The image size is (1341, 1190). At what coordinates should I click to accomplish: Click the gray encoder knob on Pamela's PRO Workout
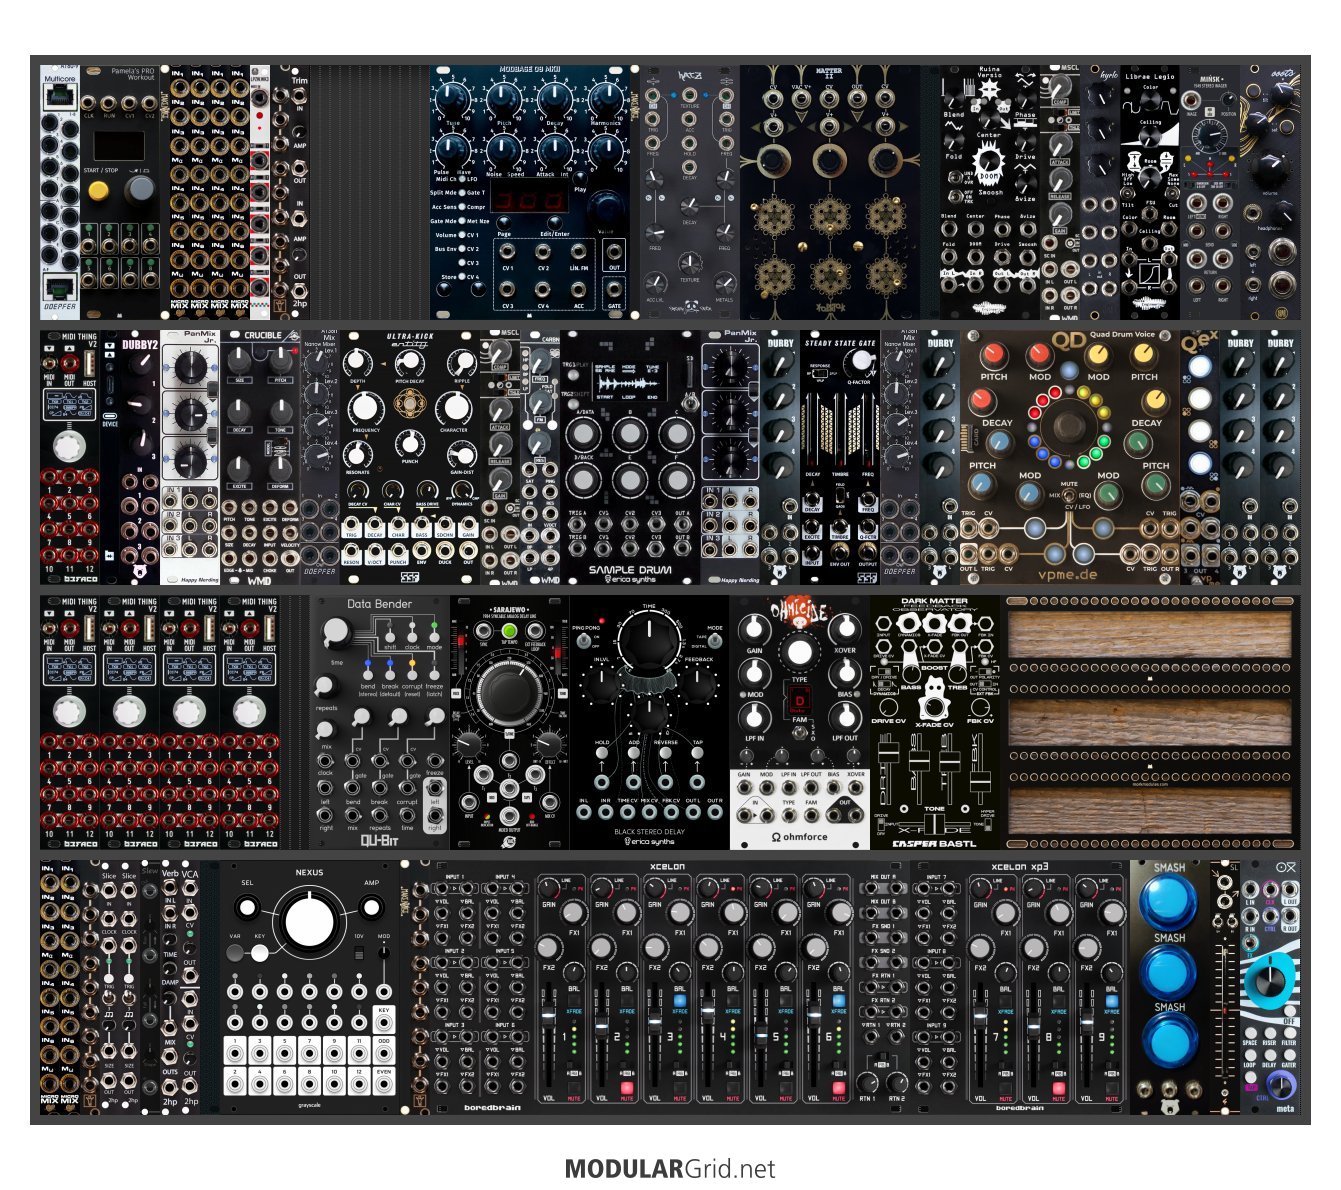pyautogui.click(x=140, y=189)
